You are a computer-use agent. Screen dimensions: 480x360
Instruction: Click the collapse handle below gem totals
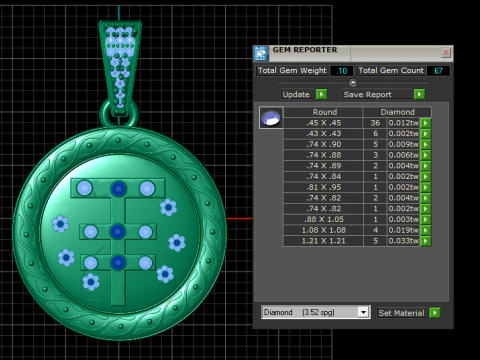pos(353,82)
